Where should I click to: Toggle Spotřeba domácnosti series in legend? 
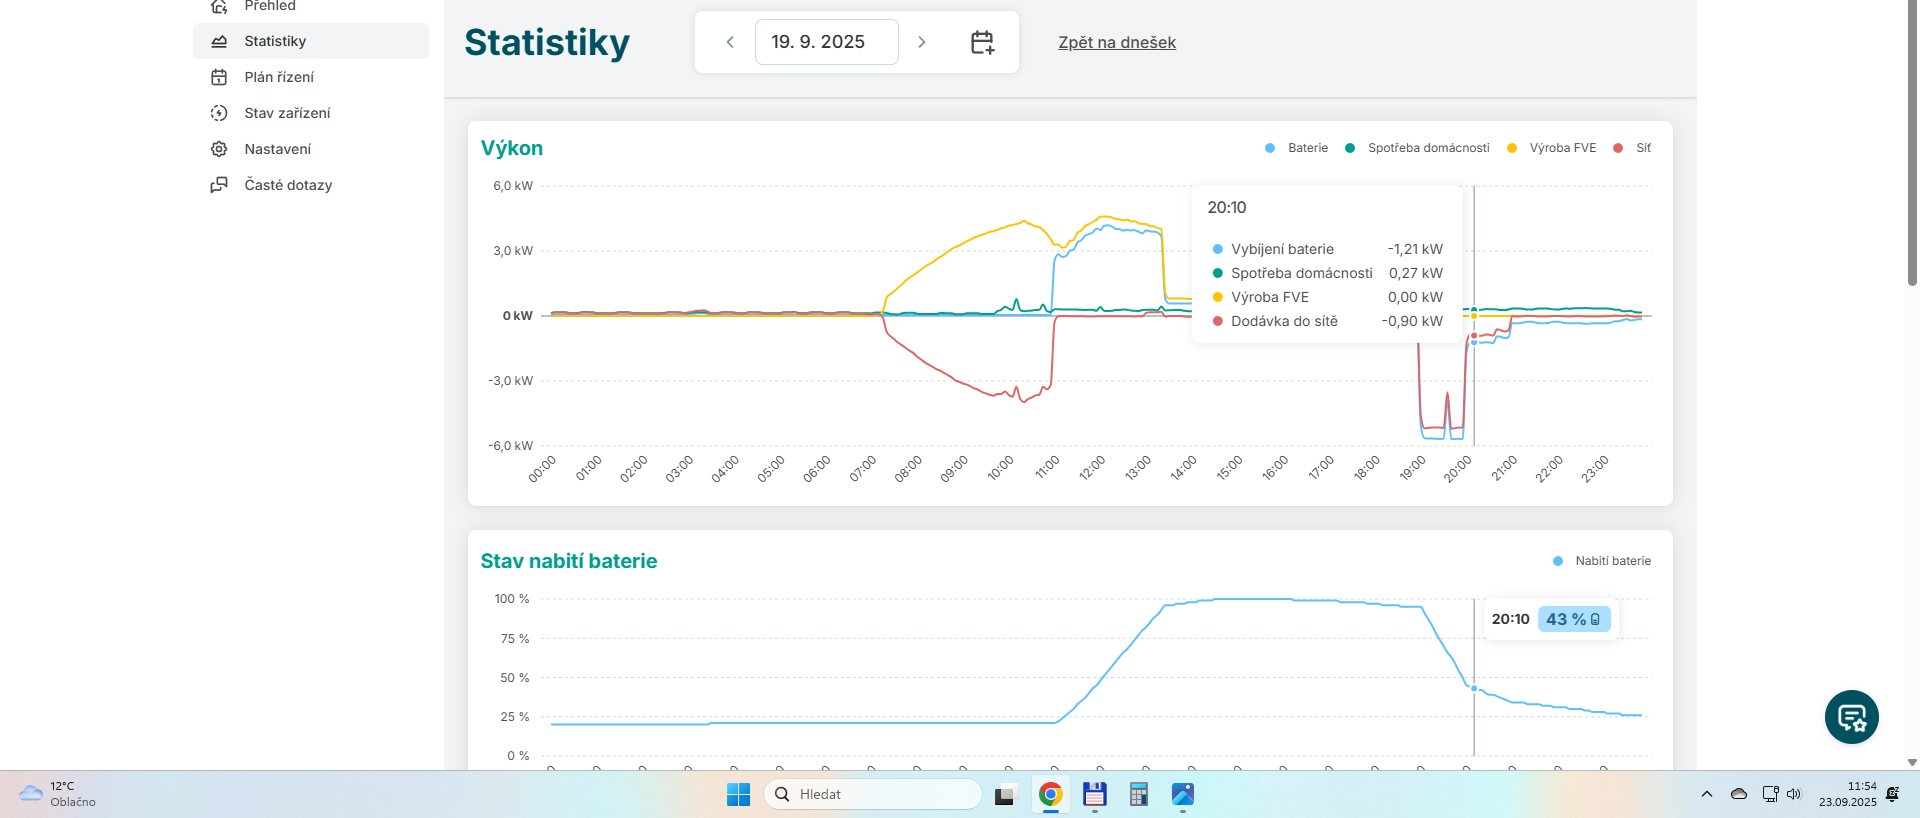(x=1418, y=148)
